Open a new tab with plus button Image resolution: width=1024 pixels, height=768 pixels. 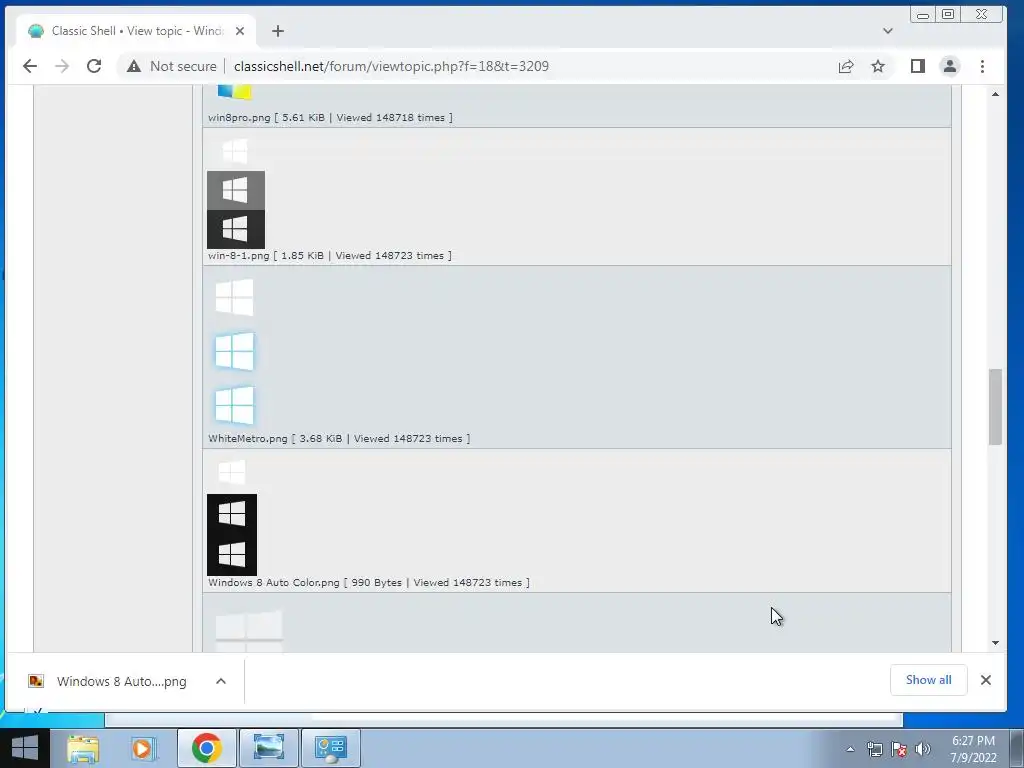278,31
